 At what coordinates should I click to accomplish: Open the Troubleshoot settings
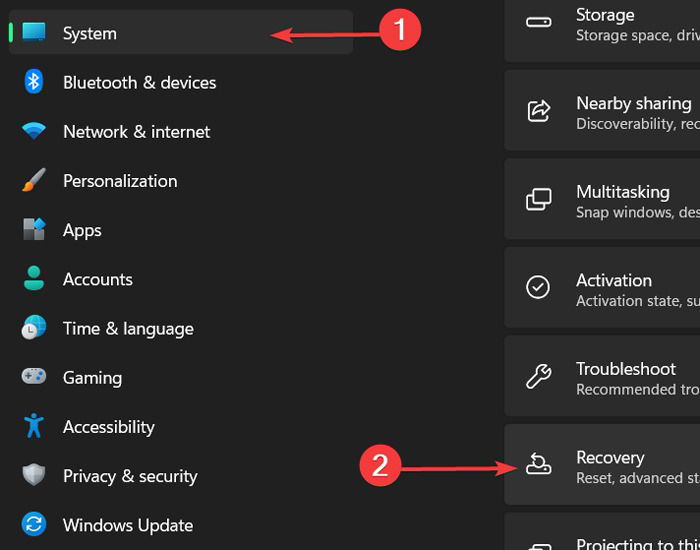602,376
